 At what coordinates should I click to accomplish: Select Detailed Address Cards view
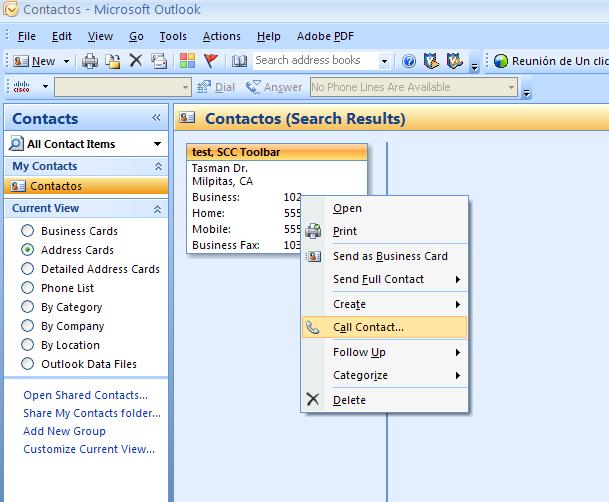(x=28, y=269)
